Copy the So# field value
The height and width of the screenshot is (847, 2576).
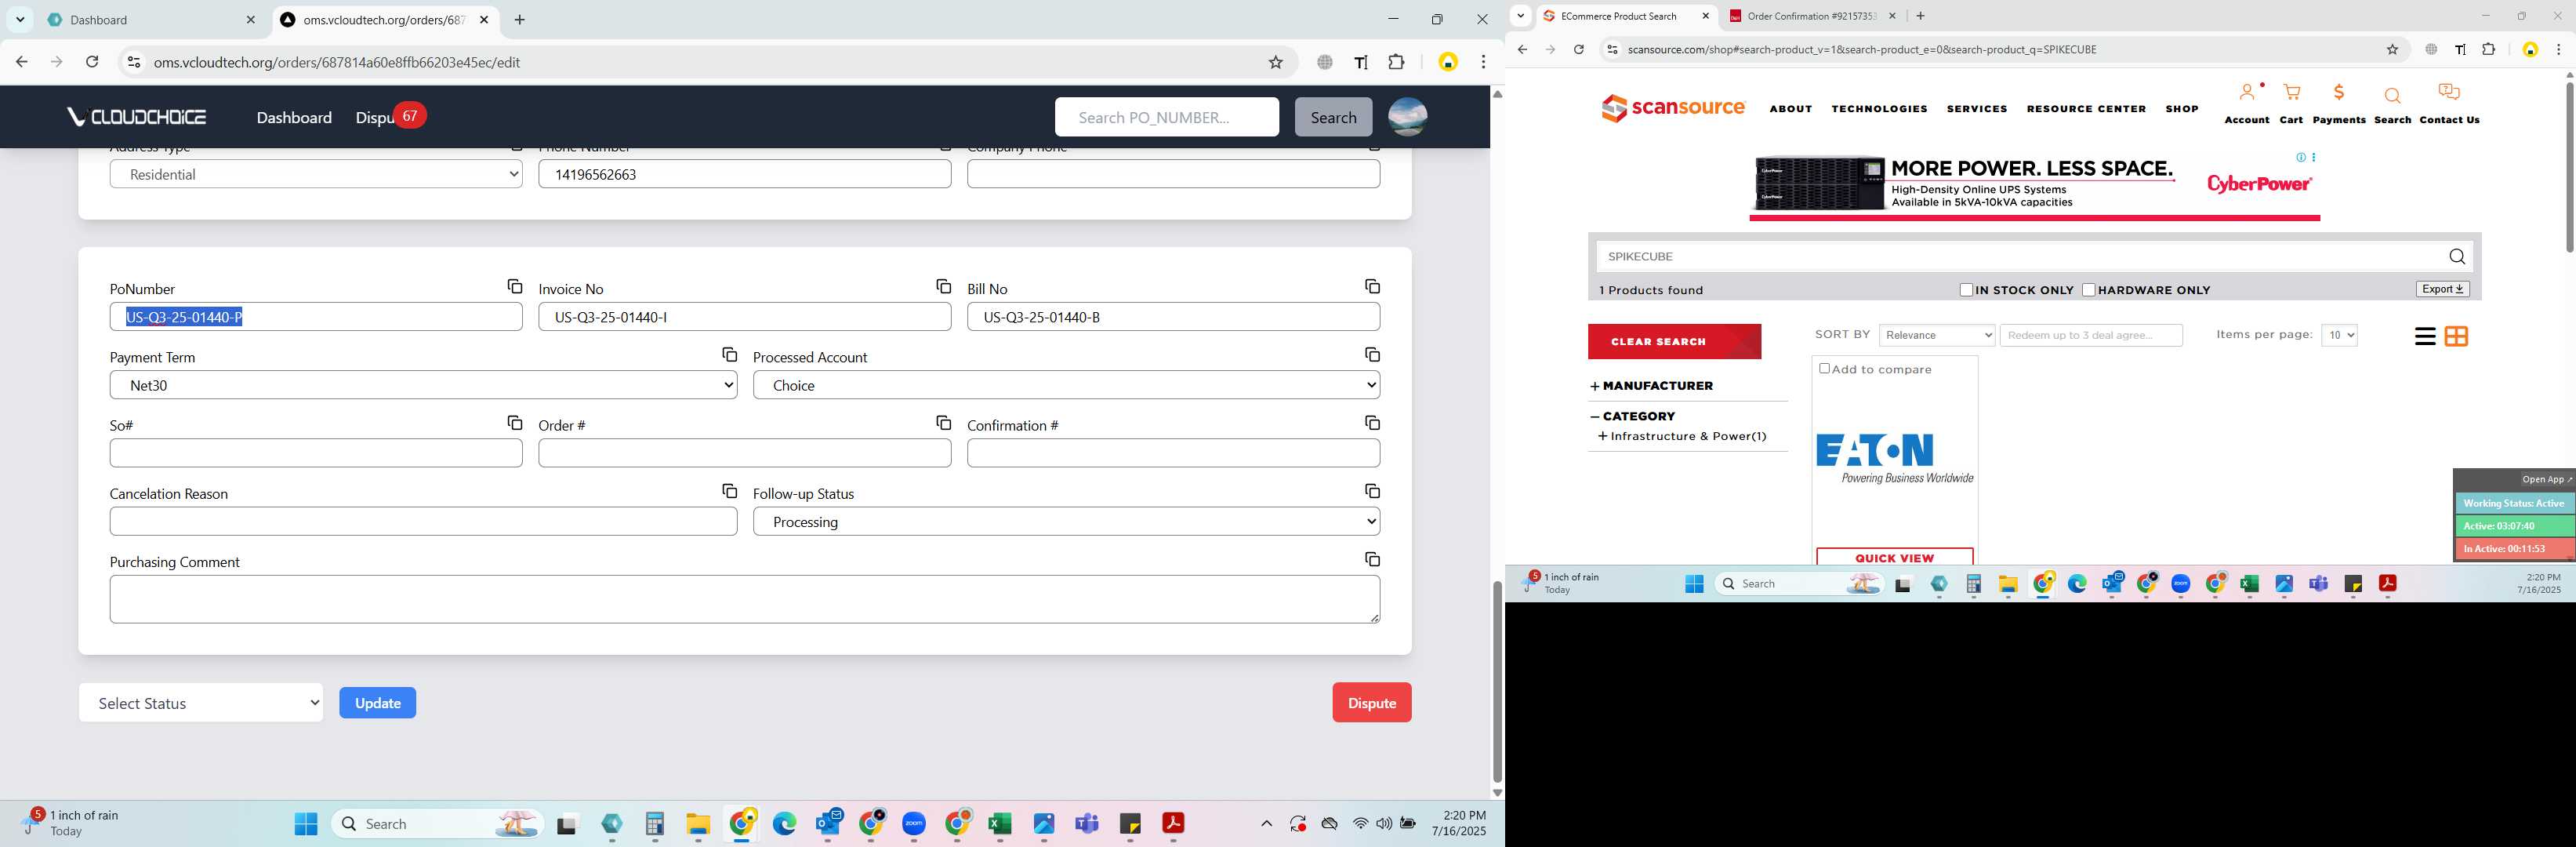click(515, 423)
